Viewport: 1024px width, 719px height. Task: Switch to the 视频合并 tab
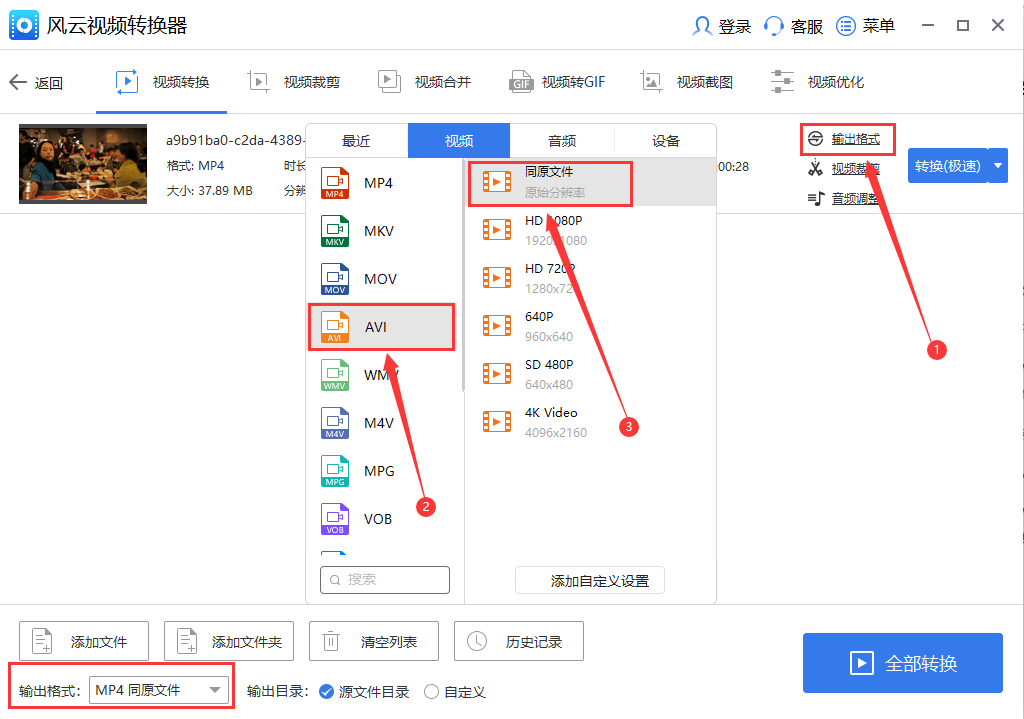click(x=425, y=82)
